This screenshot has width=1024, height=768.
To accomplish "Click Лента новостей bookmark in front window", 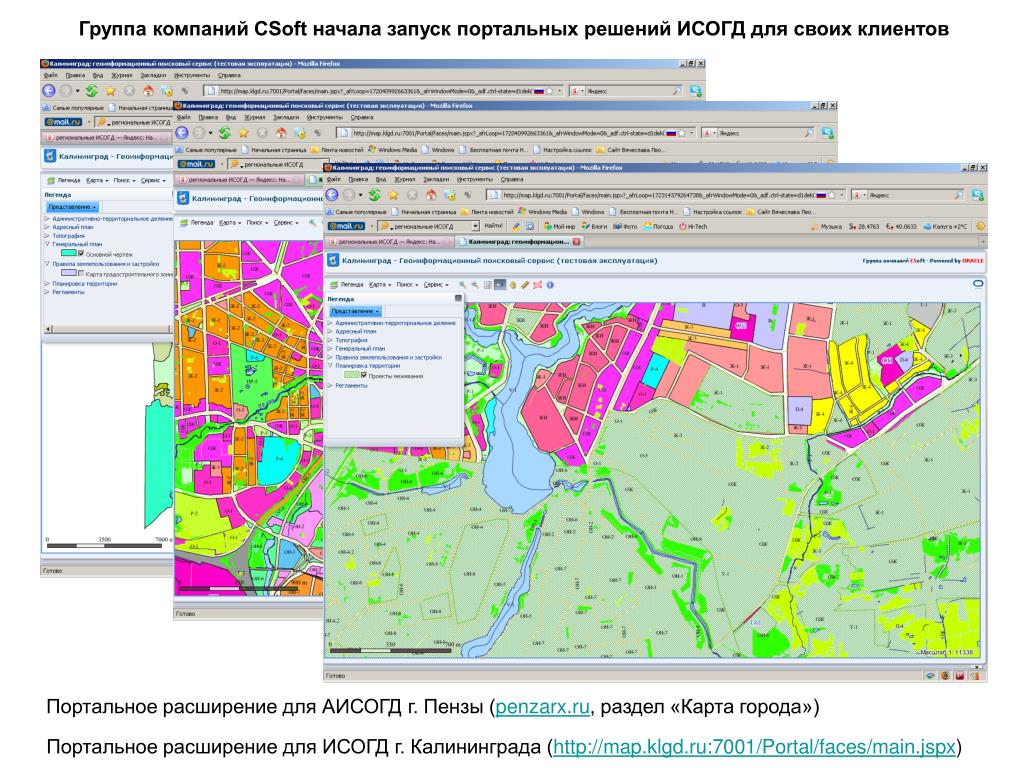I will tap(488, 212).
